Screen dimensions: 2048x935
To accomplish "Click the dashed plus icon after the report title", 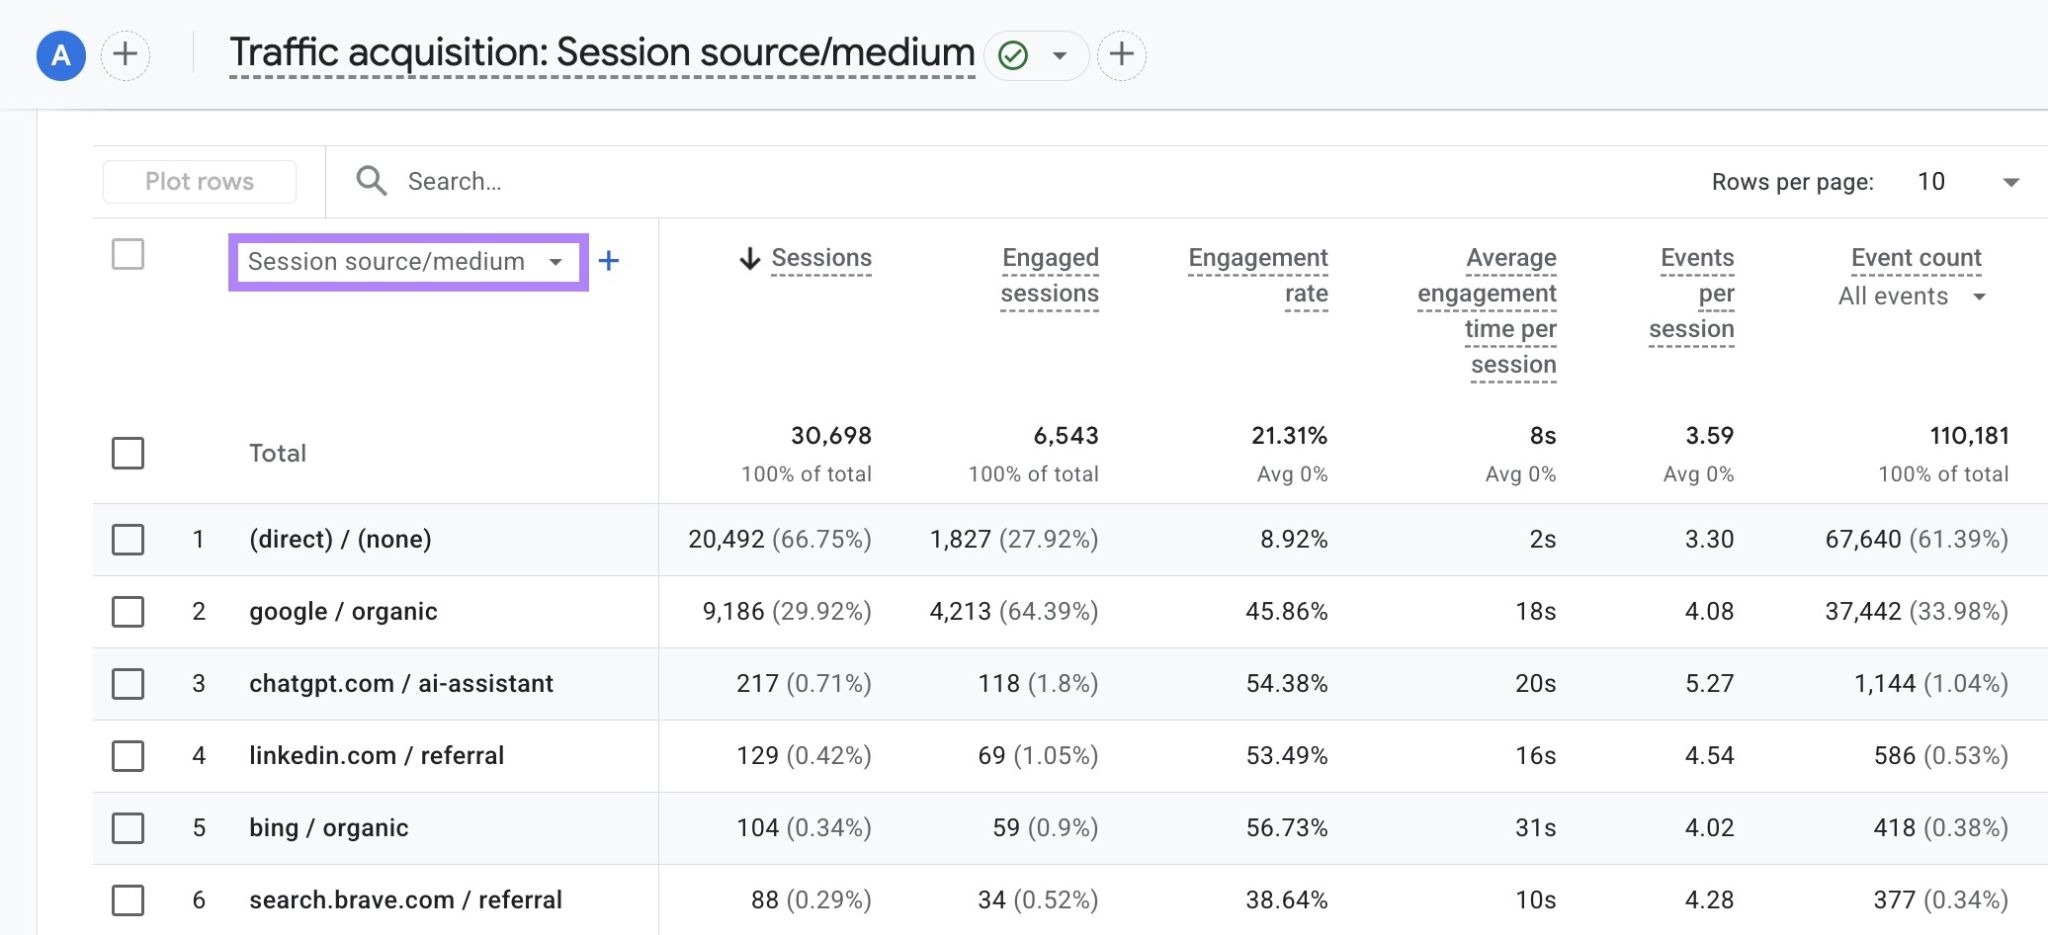I will pos(1122,54).
